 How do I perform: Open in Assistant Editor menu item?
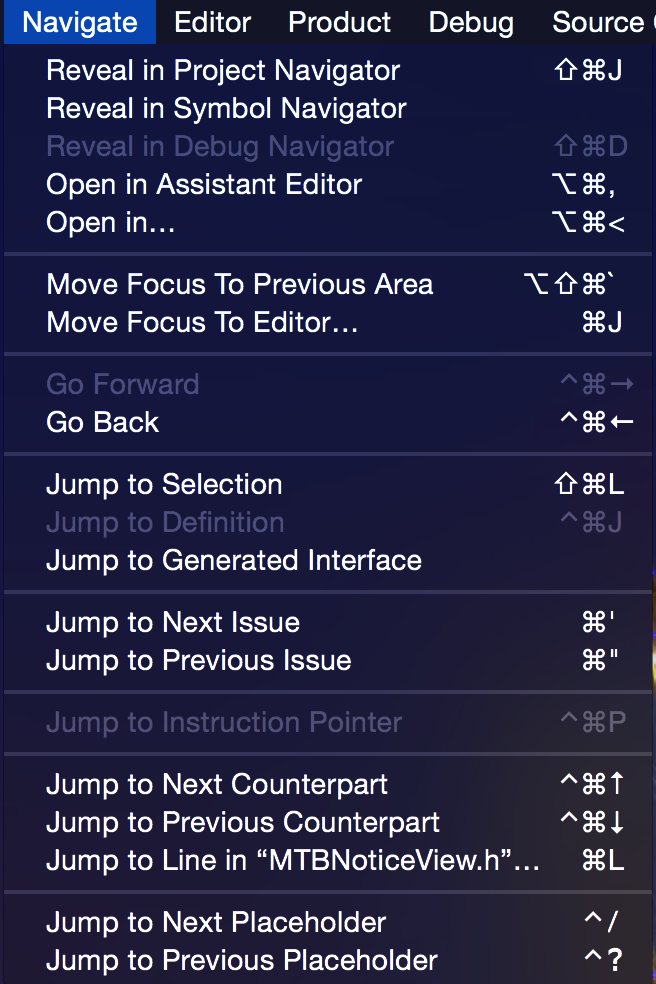click(204, 185)
